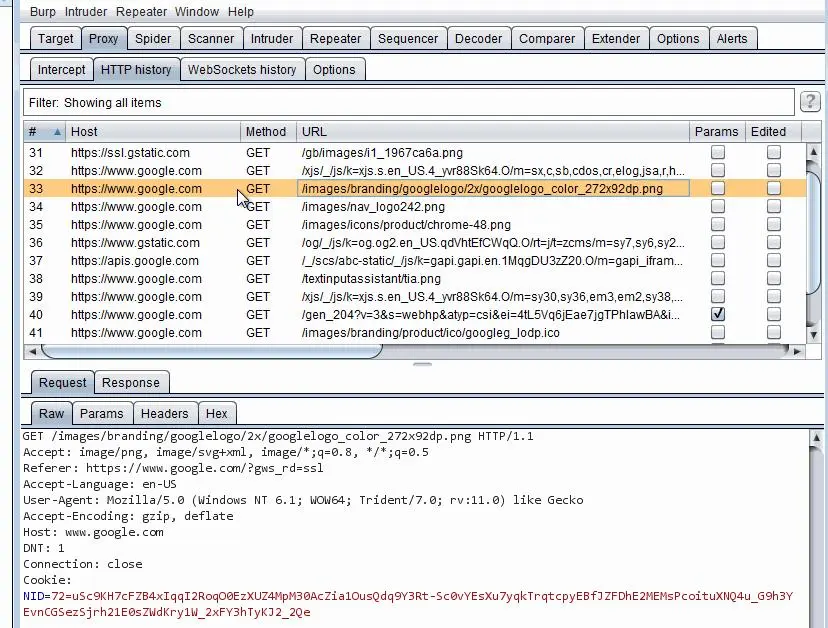Click the request pane scroll up arrow
This screenshot has width=828, height=628.
point(816,437)
